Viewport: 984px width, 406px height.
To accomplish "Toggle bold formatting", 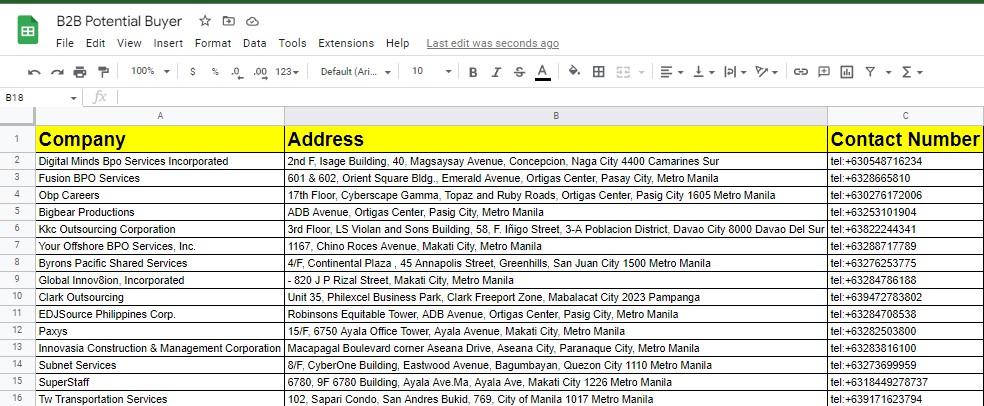I will pos(473,72).
